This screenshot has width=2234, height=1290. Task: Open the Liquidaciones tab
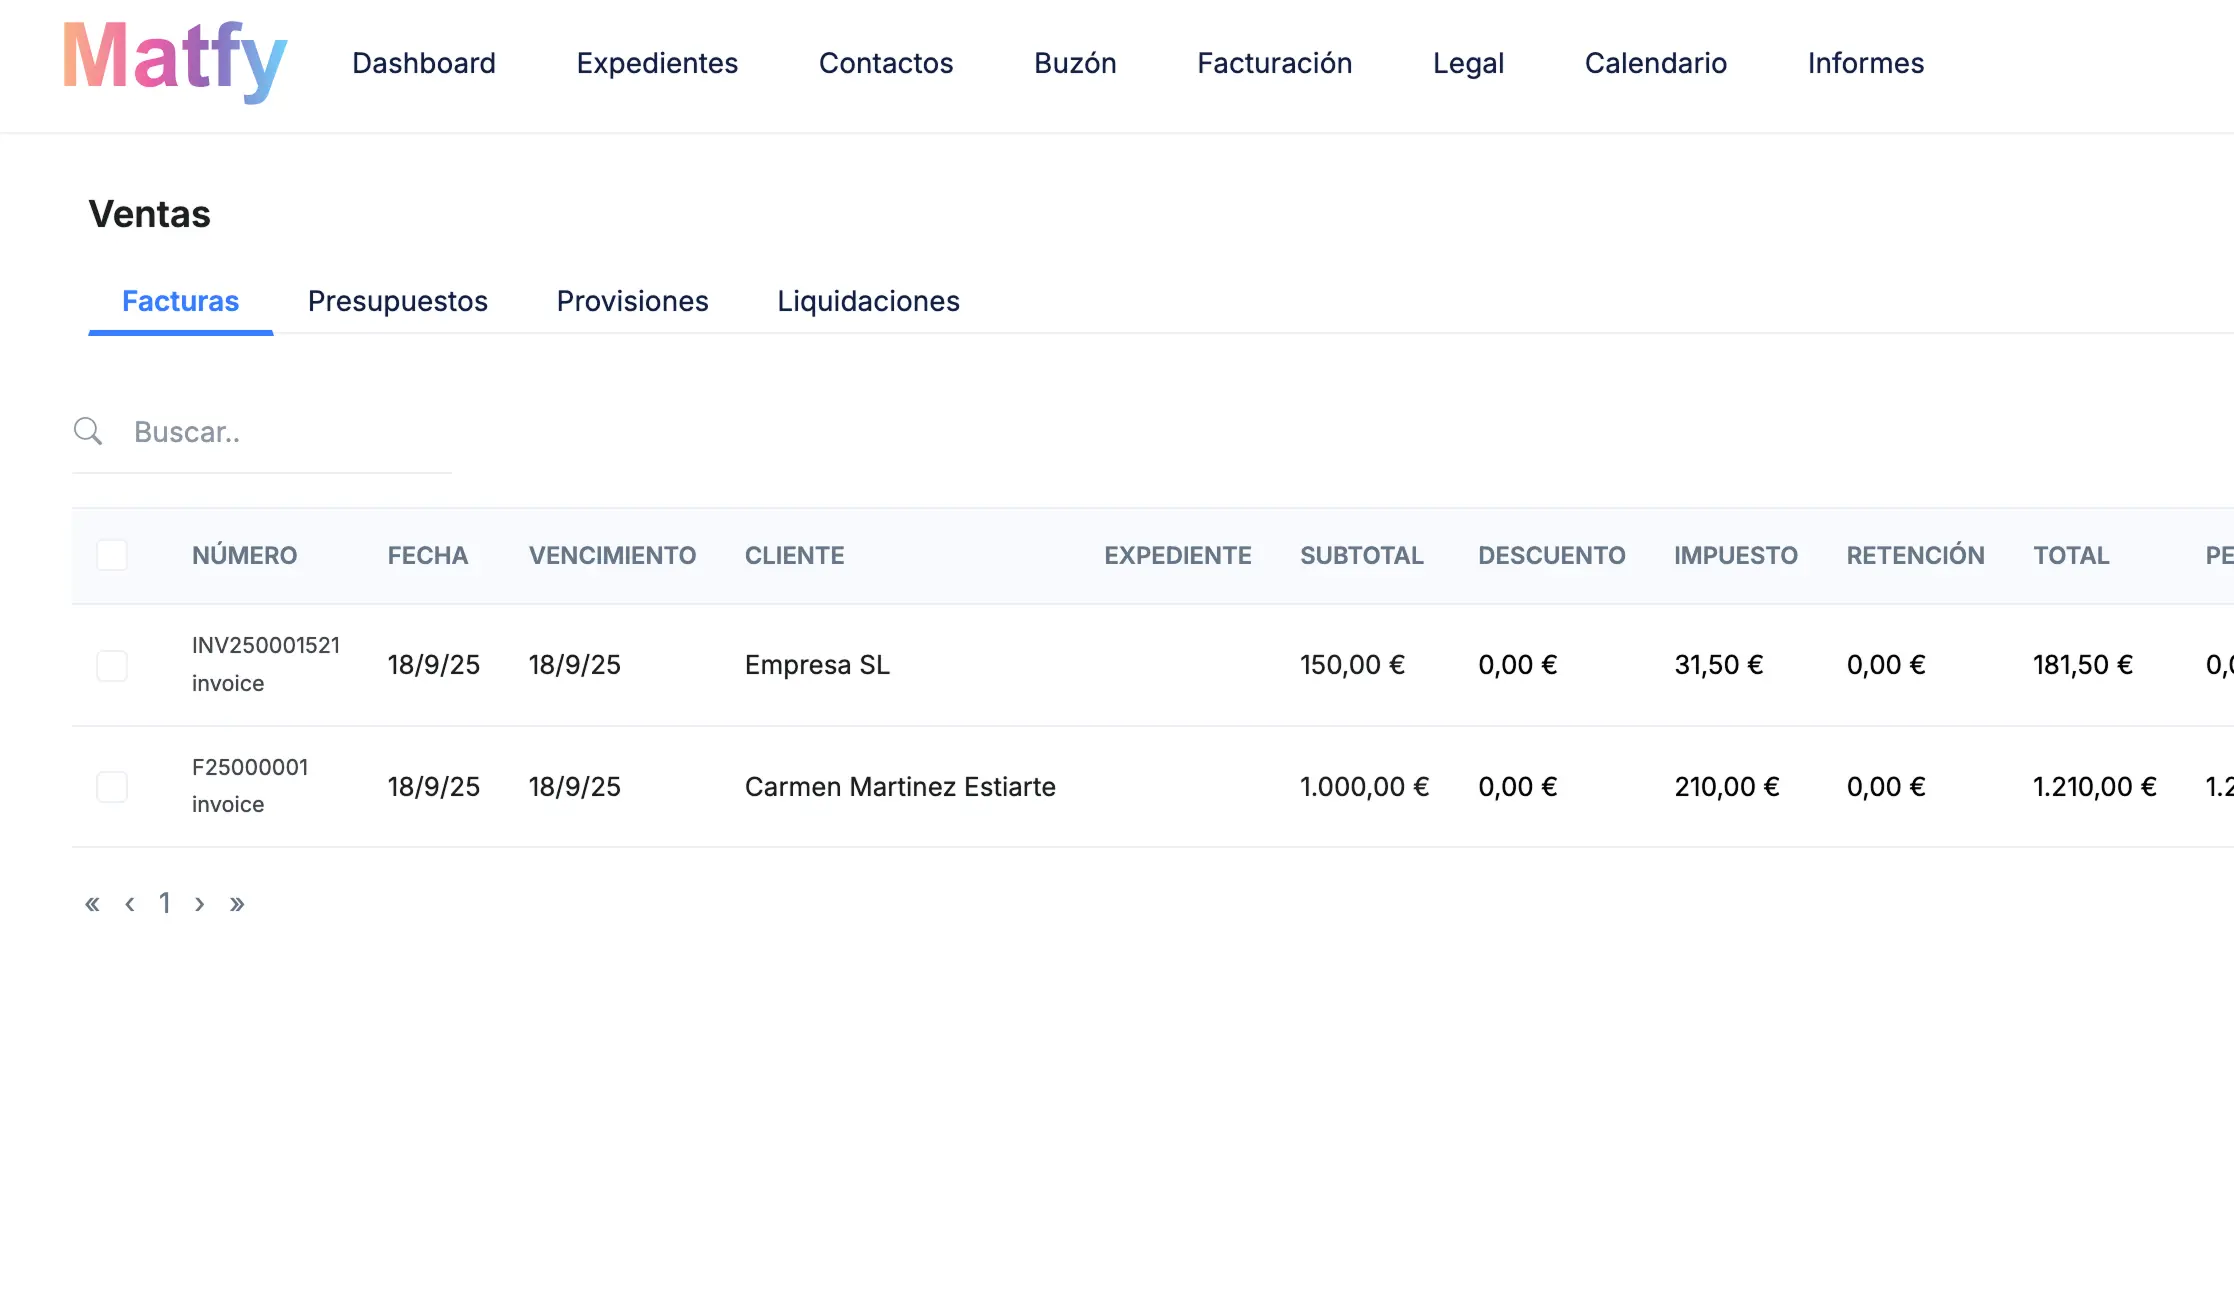pos(867,301)
